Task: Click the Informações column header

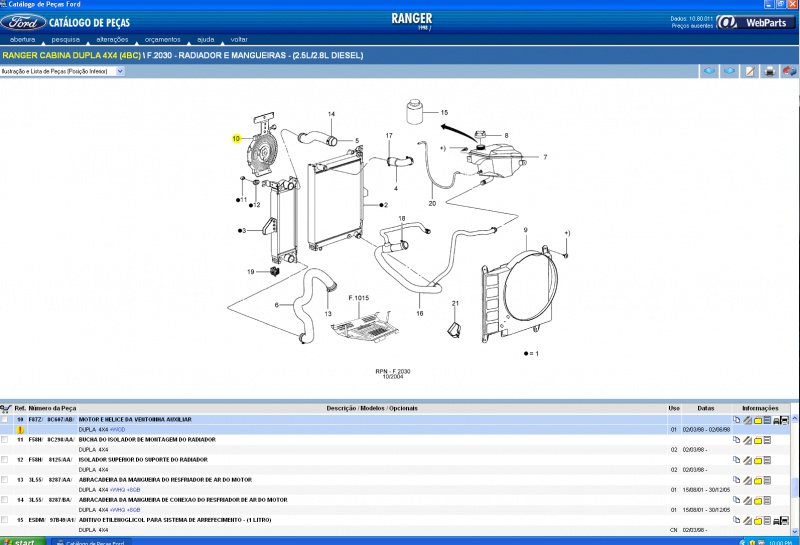Action: coord(760,408)
